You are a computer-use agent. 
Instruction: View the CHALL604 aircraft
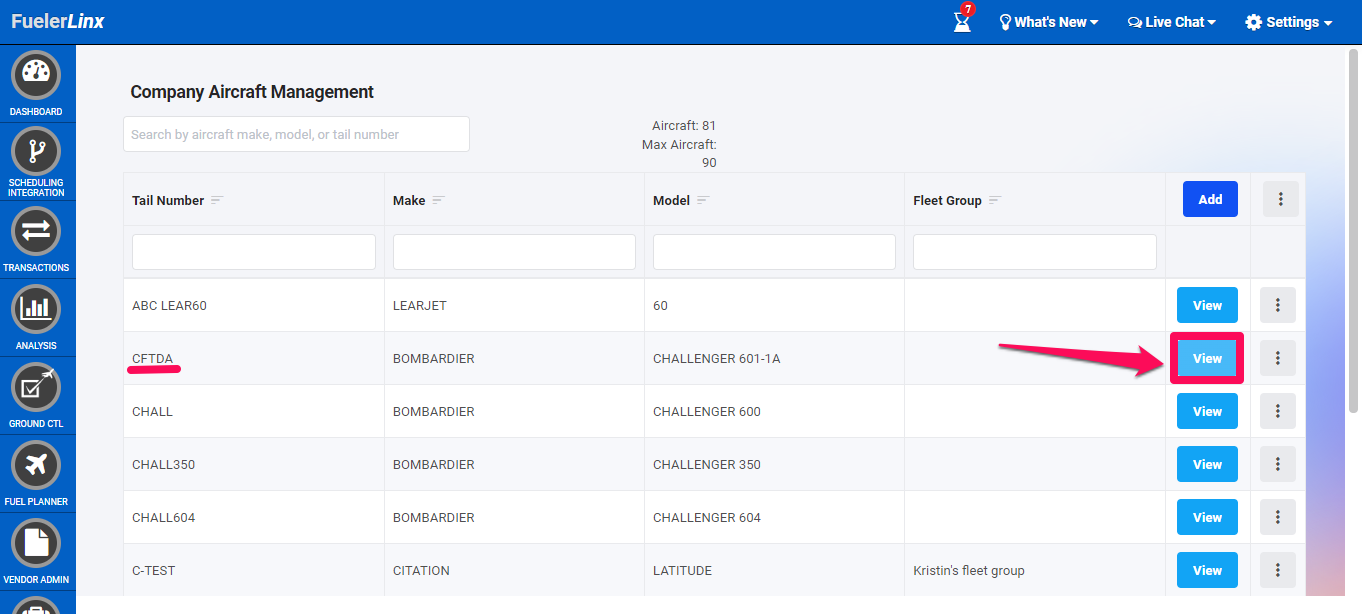(1207, 517)
